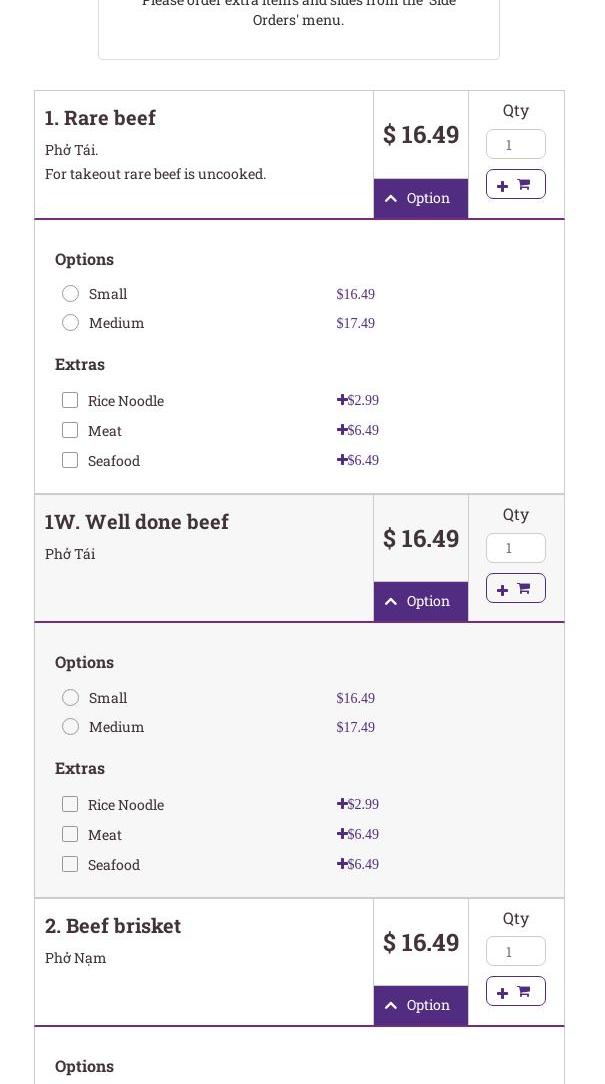Collapse the Beef brisket Option panel

(420, 1005)
